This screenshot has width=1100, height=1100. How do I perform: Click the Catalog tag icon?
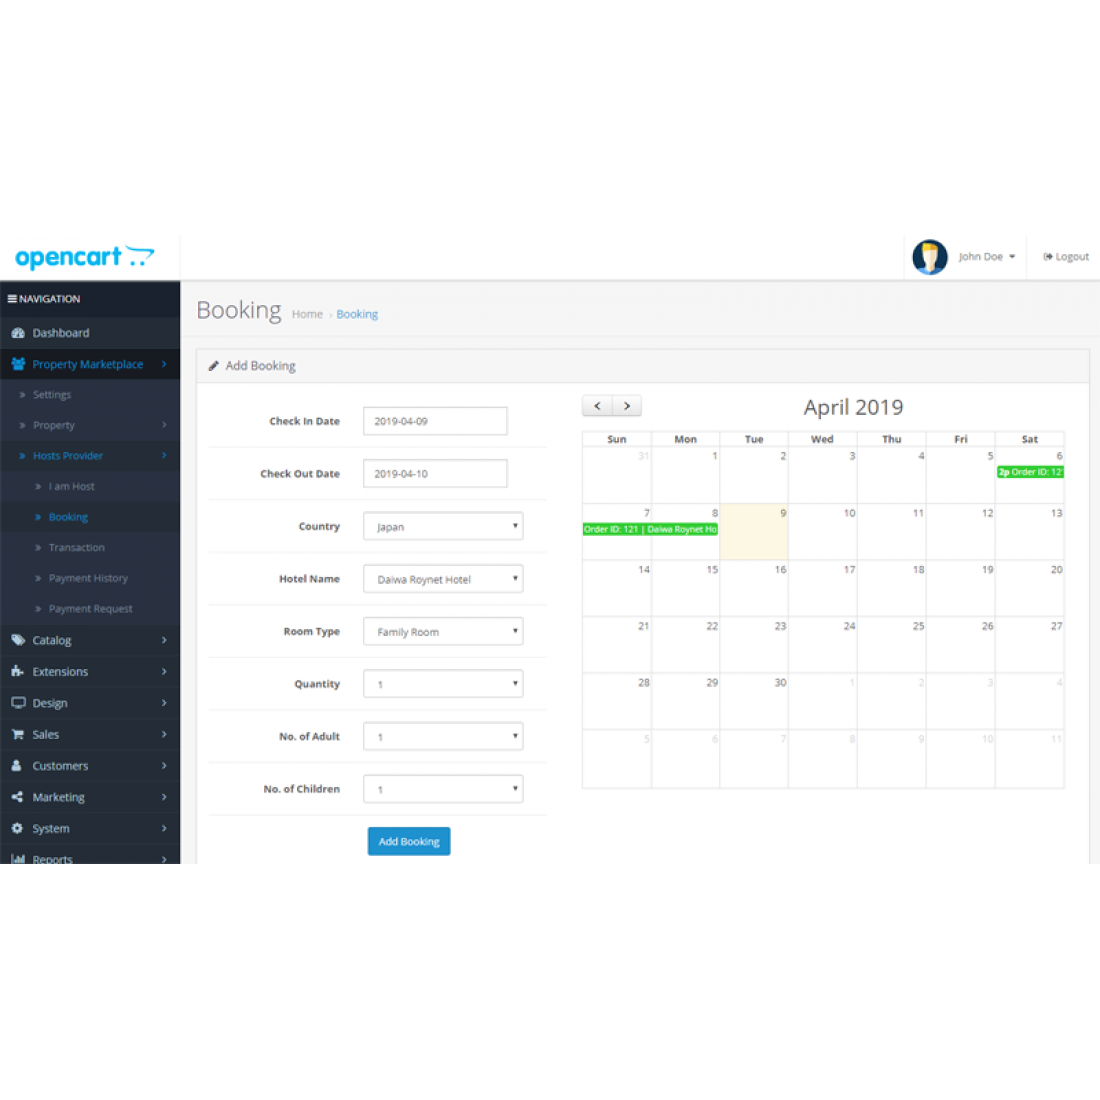[17, 640]
